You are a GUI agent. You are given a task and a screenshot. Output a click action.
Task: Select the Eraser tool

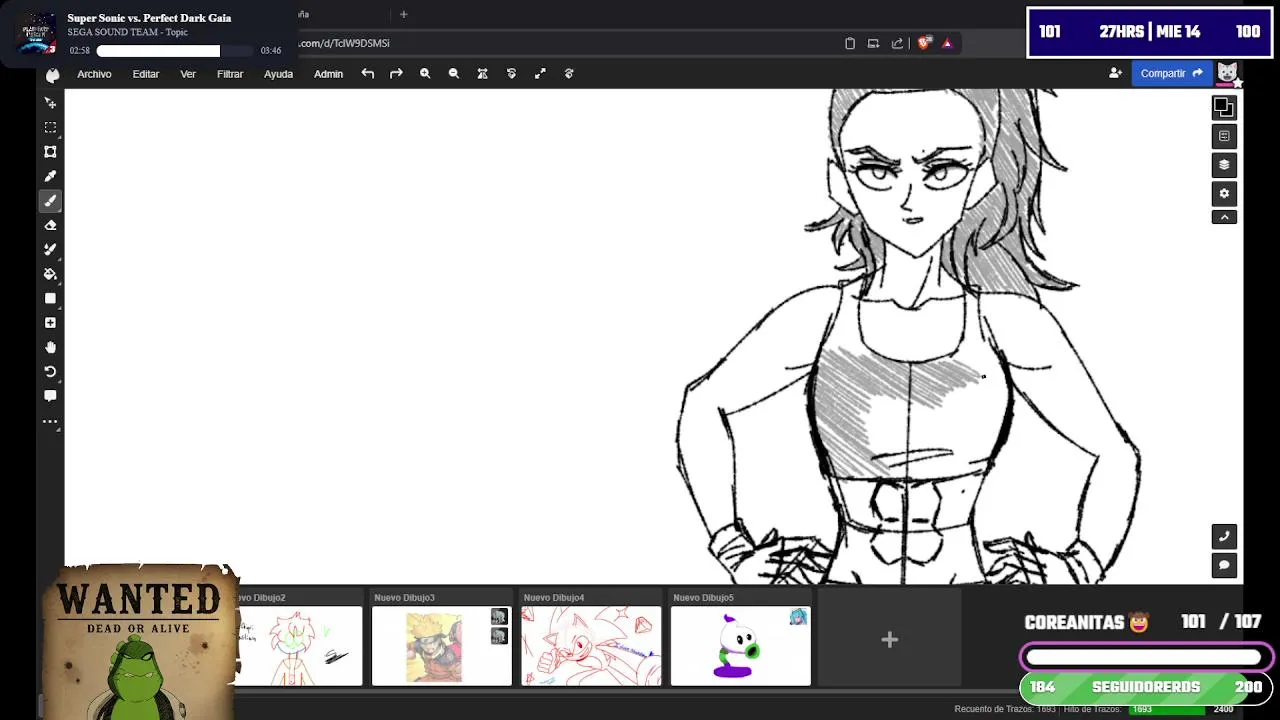tap(50, 225)
